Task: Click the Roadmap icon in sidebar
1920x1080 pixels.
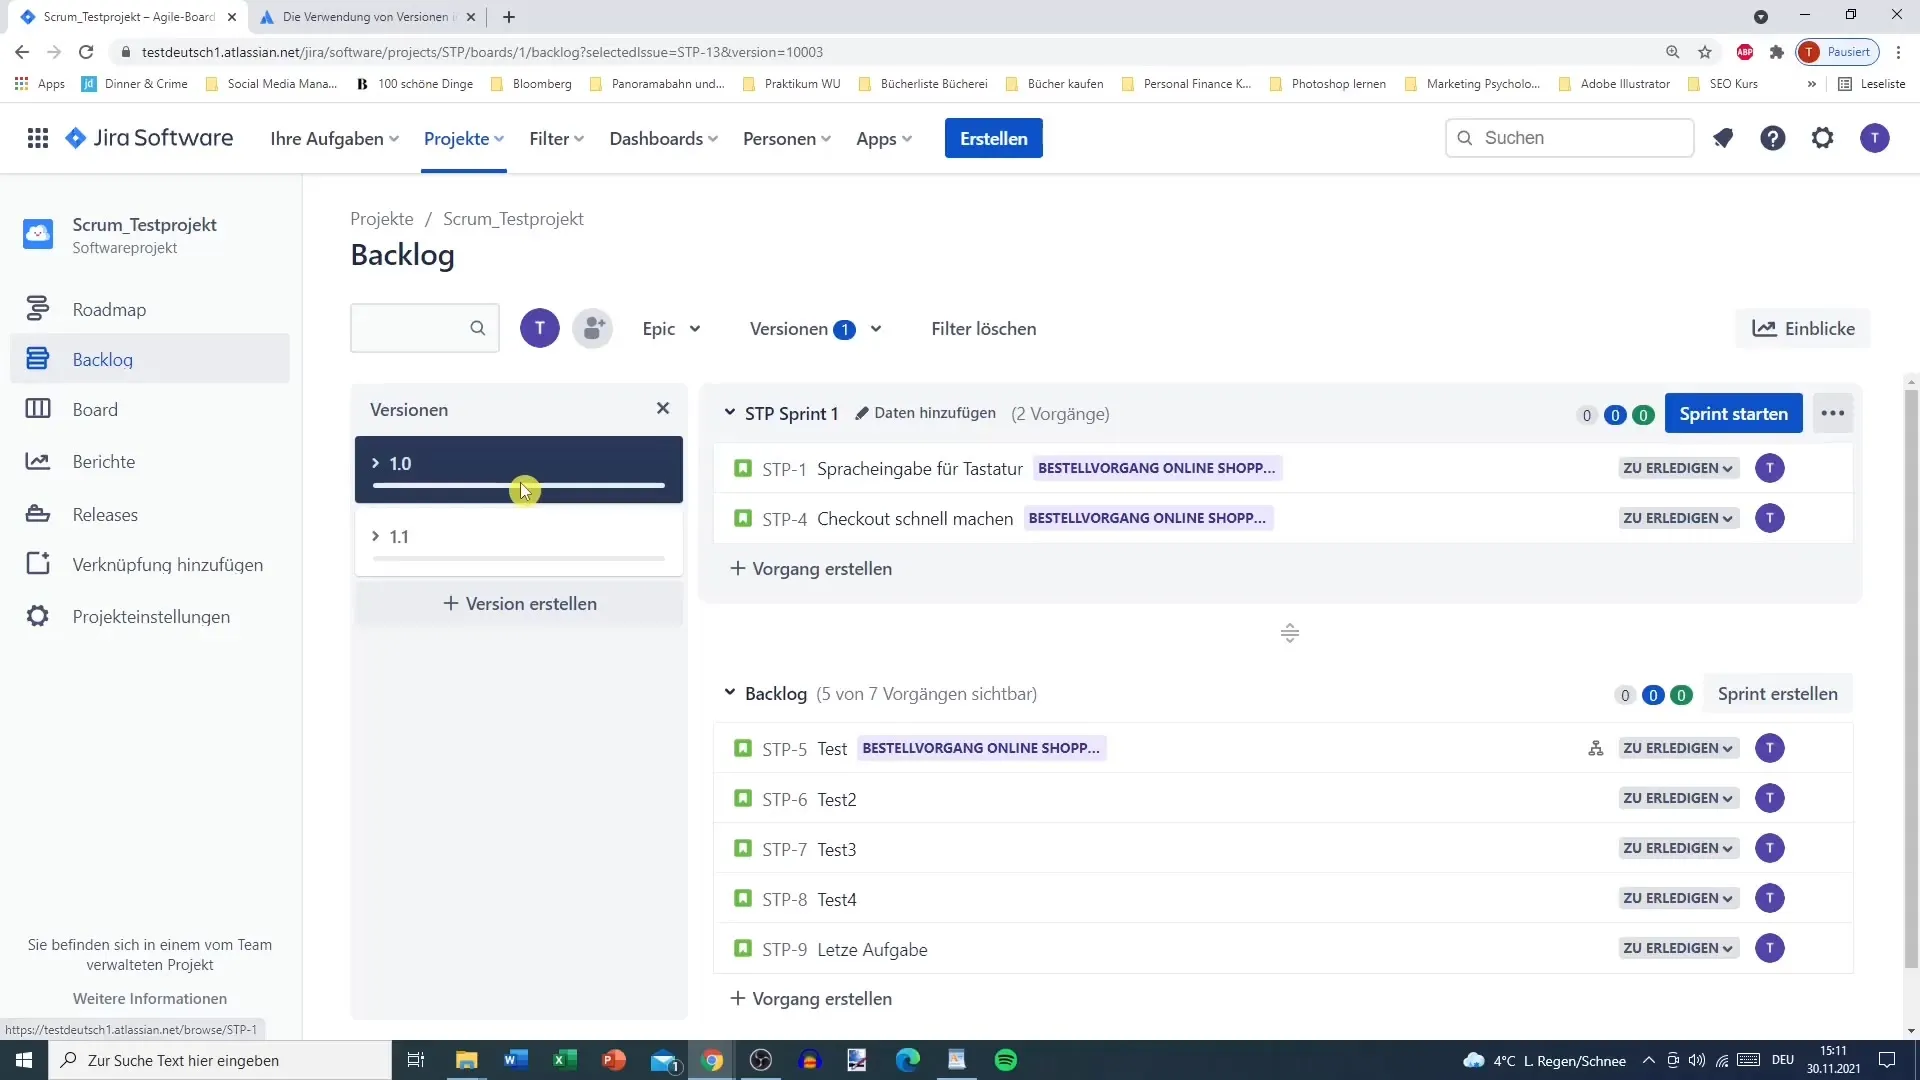Action: pyautogui.click(x=37, y=307)
